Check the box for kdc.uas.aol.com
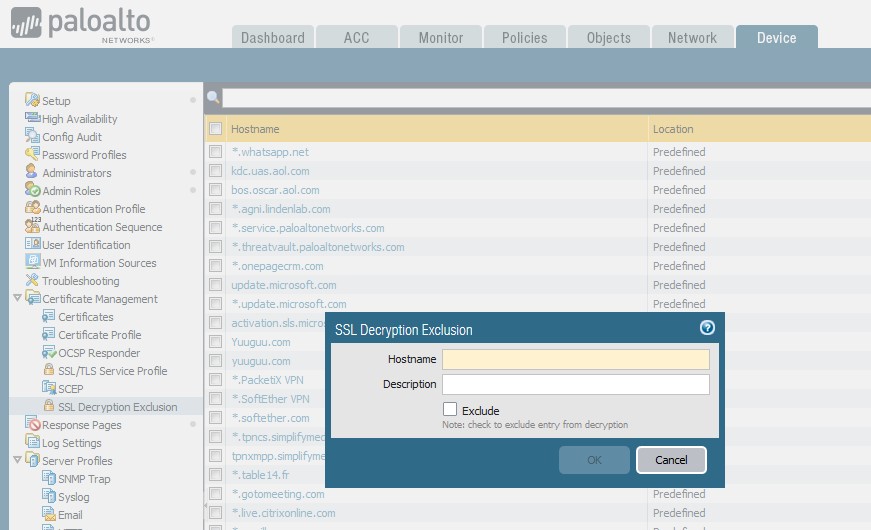This screenshot has width=871, height=530. [216, 171]
